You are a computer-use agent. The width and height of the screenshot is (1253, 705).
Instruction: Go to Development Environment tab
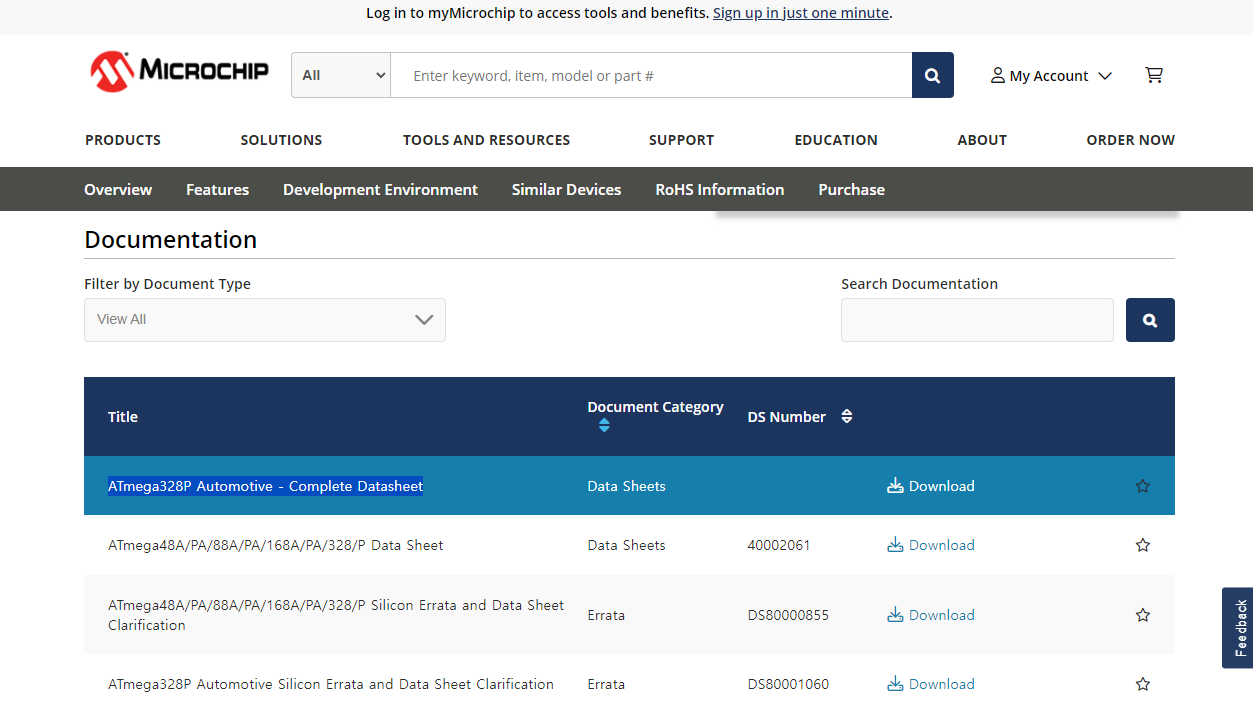coord(380,189)
